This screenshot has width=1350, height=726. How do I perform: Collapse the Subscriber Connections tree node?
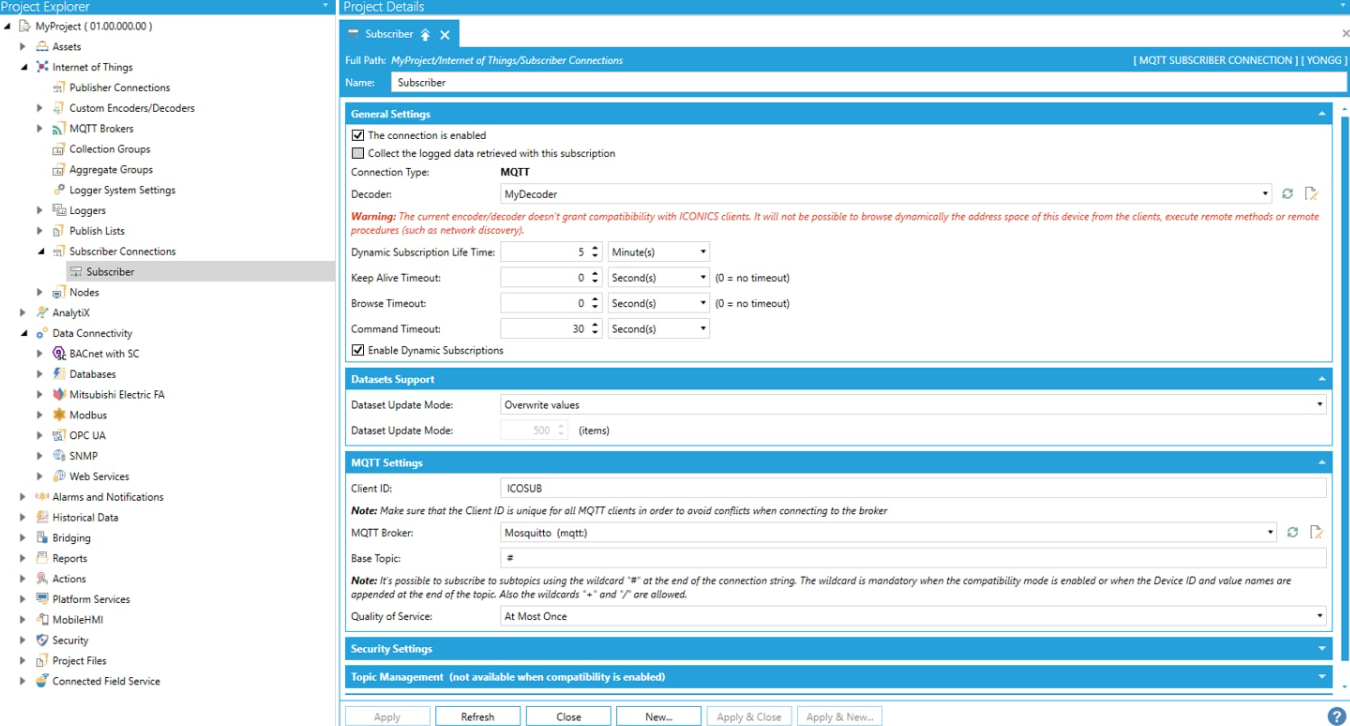pyautogui.click(x=42, y=252)
